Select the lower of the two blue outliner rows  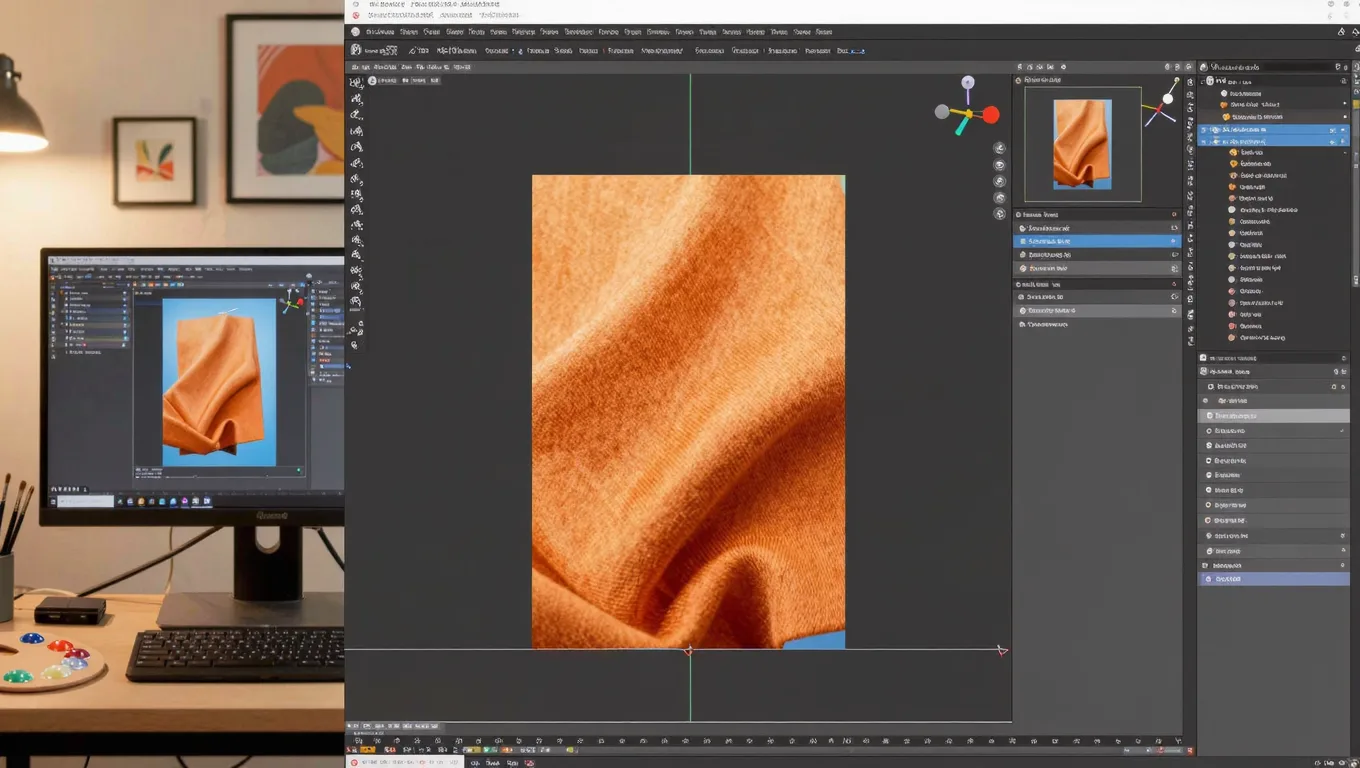(x=1273, y=142)
